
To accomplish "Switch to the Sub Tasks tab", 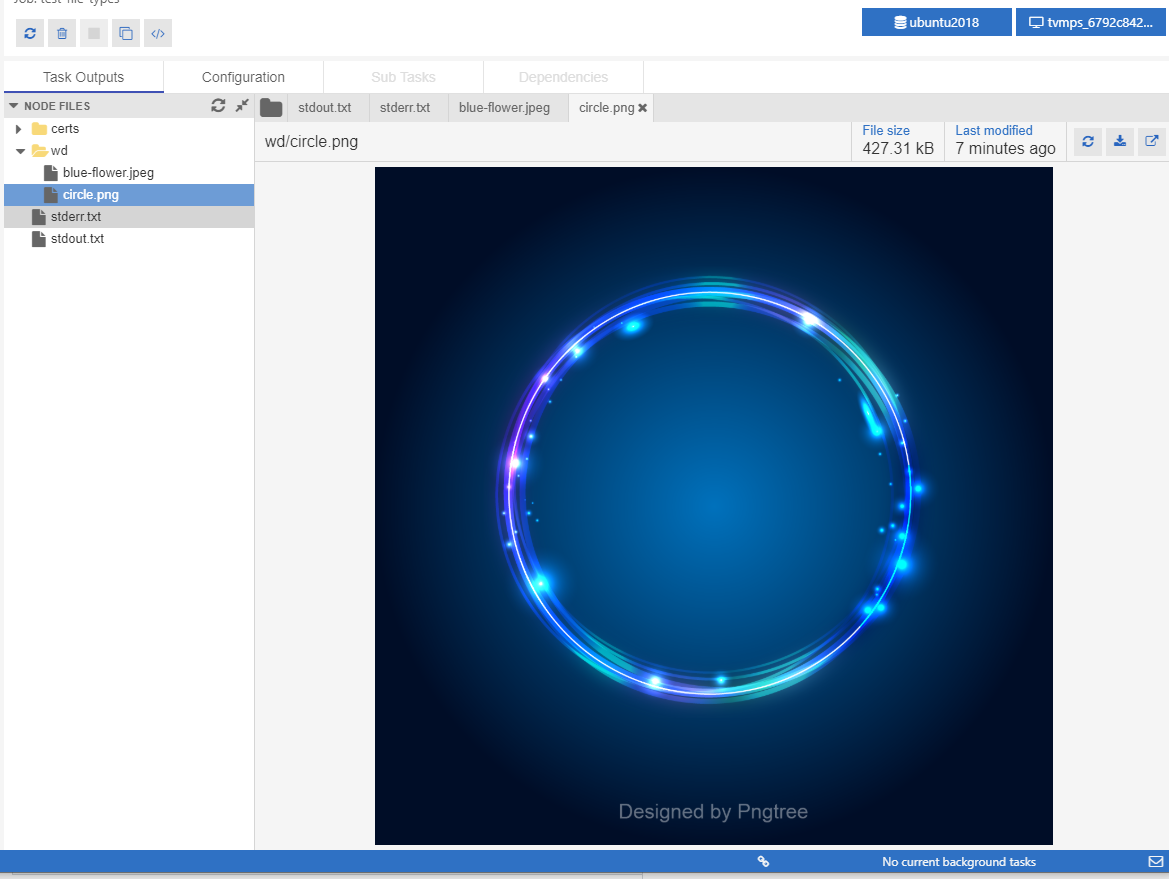I will 403,77.
